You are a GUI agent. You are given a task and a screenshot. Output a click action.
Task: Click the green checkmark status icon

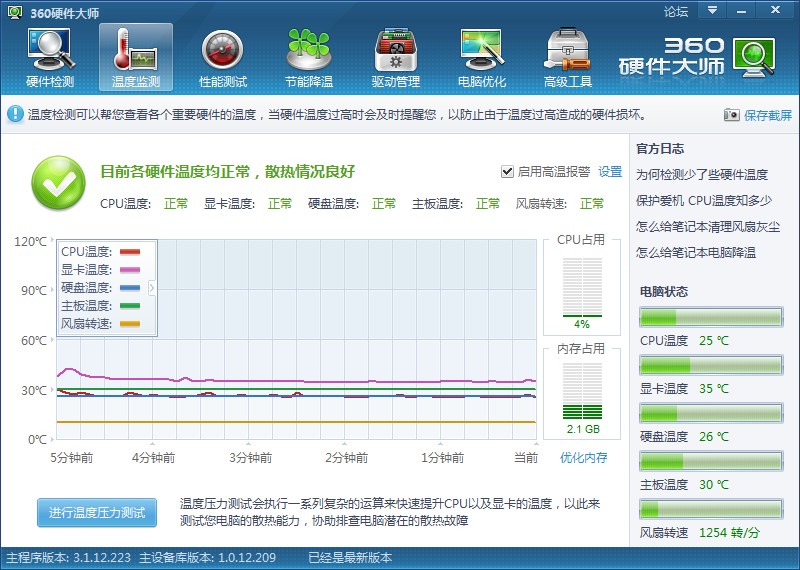[58, 183]
